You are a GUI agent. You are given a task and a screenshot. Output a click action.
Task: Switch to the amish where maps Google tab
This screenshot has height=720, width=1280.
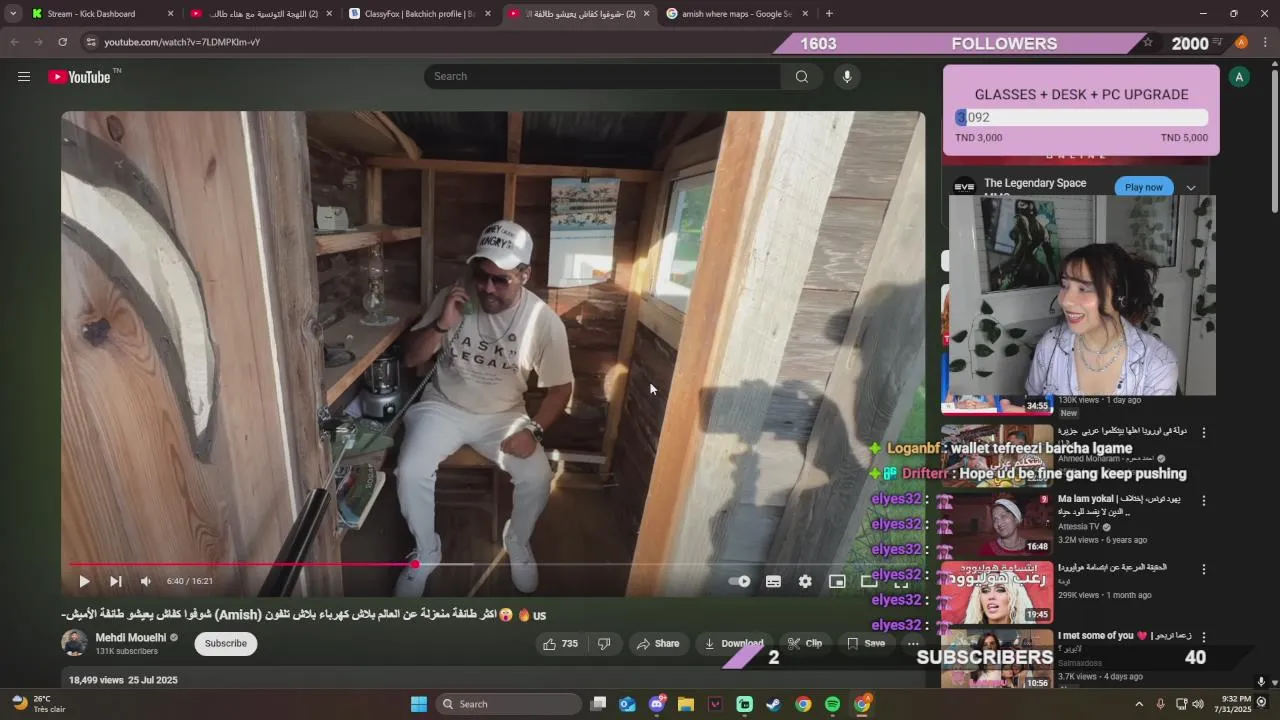tap(736, 14)
